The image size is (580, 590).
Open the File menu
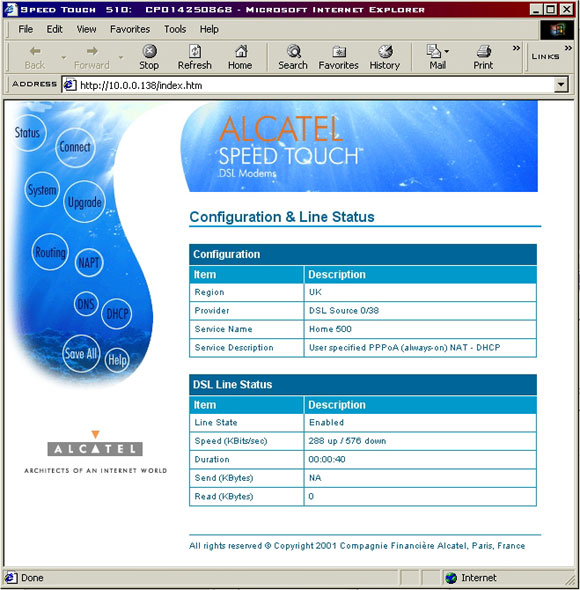pyautogui.click(x=26, y=29)
